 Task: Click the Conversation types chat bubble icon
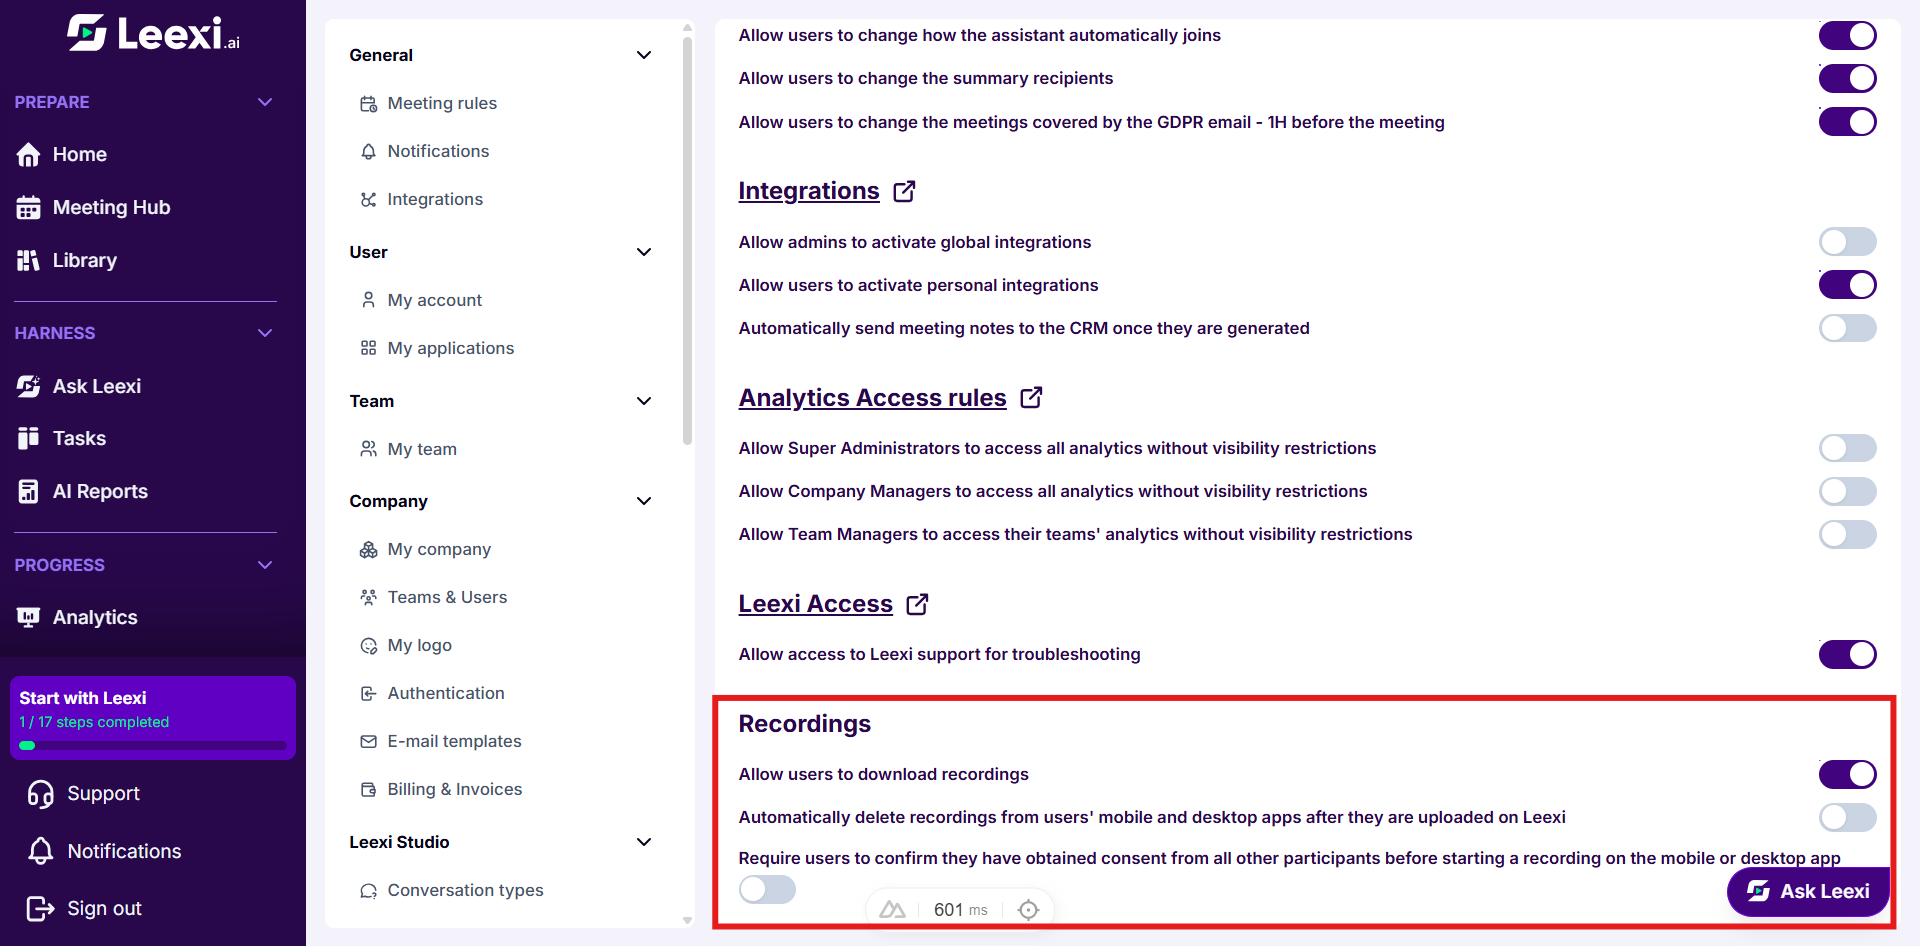(368, 891)
